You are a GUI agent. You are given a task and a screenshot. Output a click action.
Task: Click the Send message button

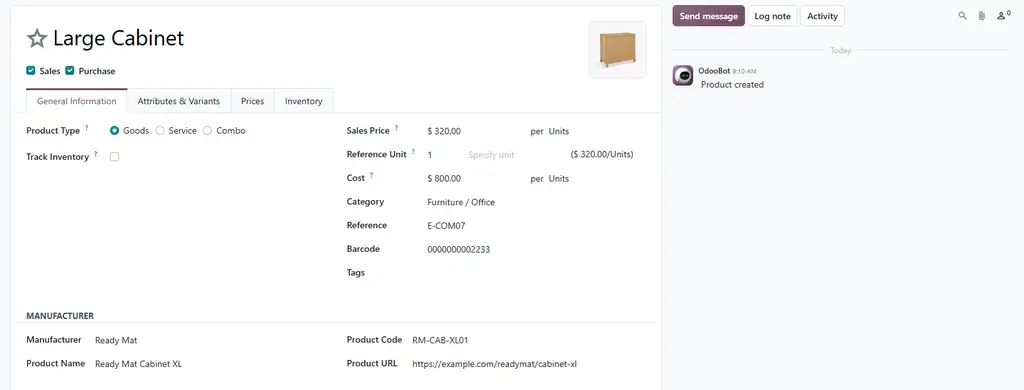pyautogui.click(x=709, y=16)
